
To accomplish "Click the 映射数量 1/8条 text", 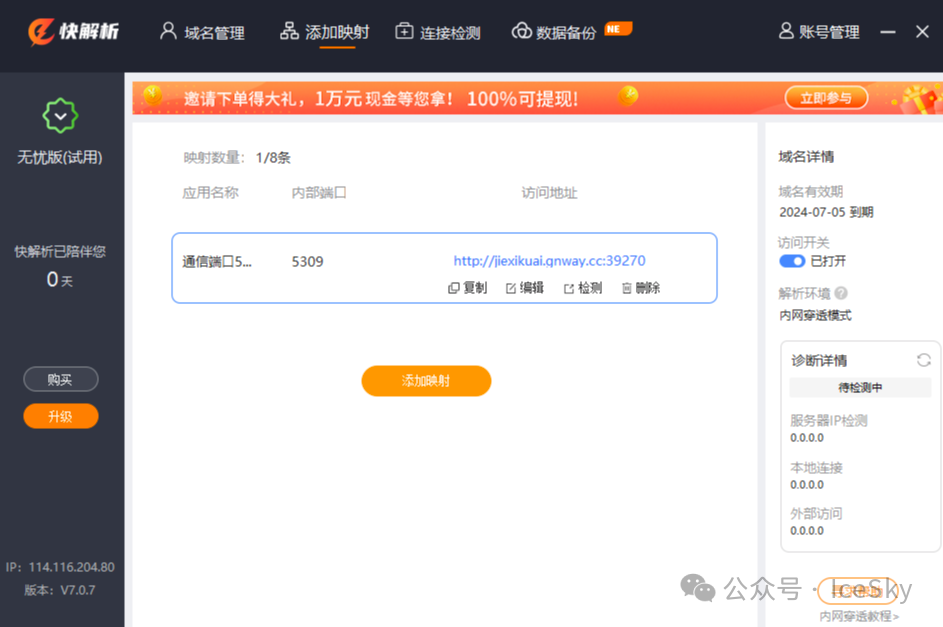I will (237, 158).
